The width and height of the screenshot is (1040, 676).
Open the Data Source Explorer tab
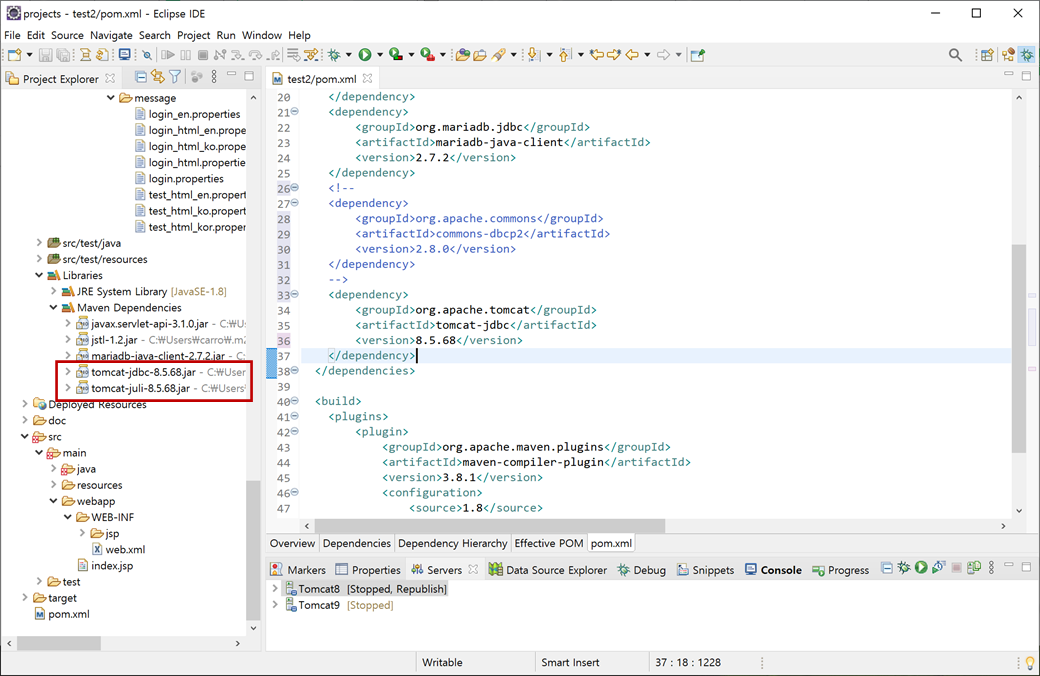(548, 570)
